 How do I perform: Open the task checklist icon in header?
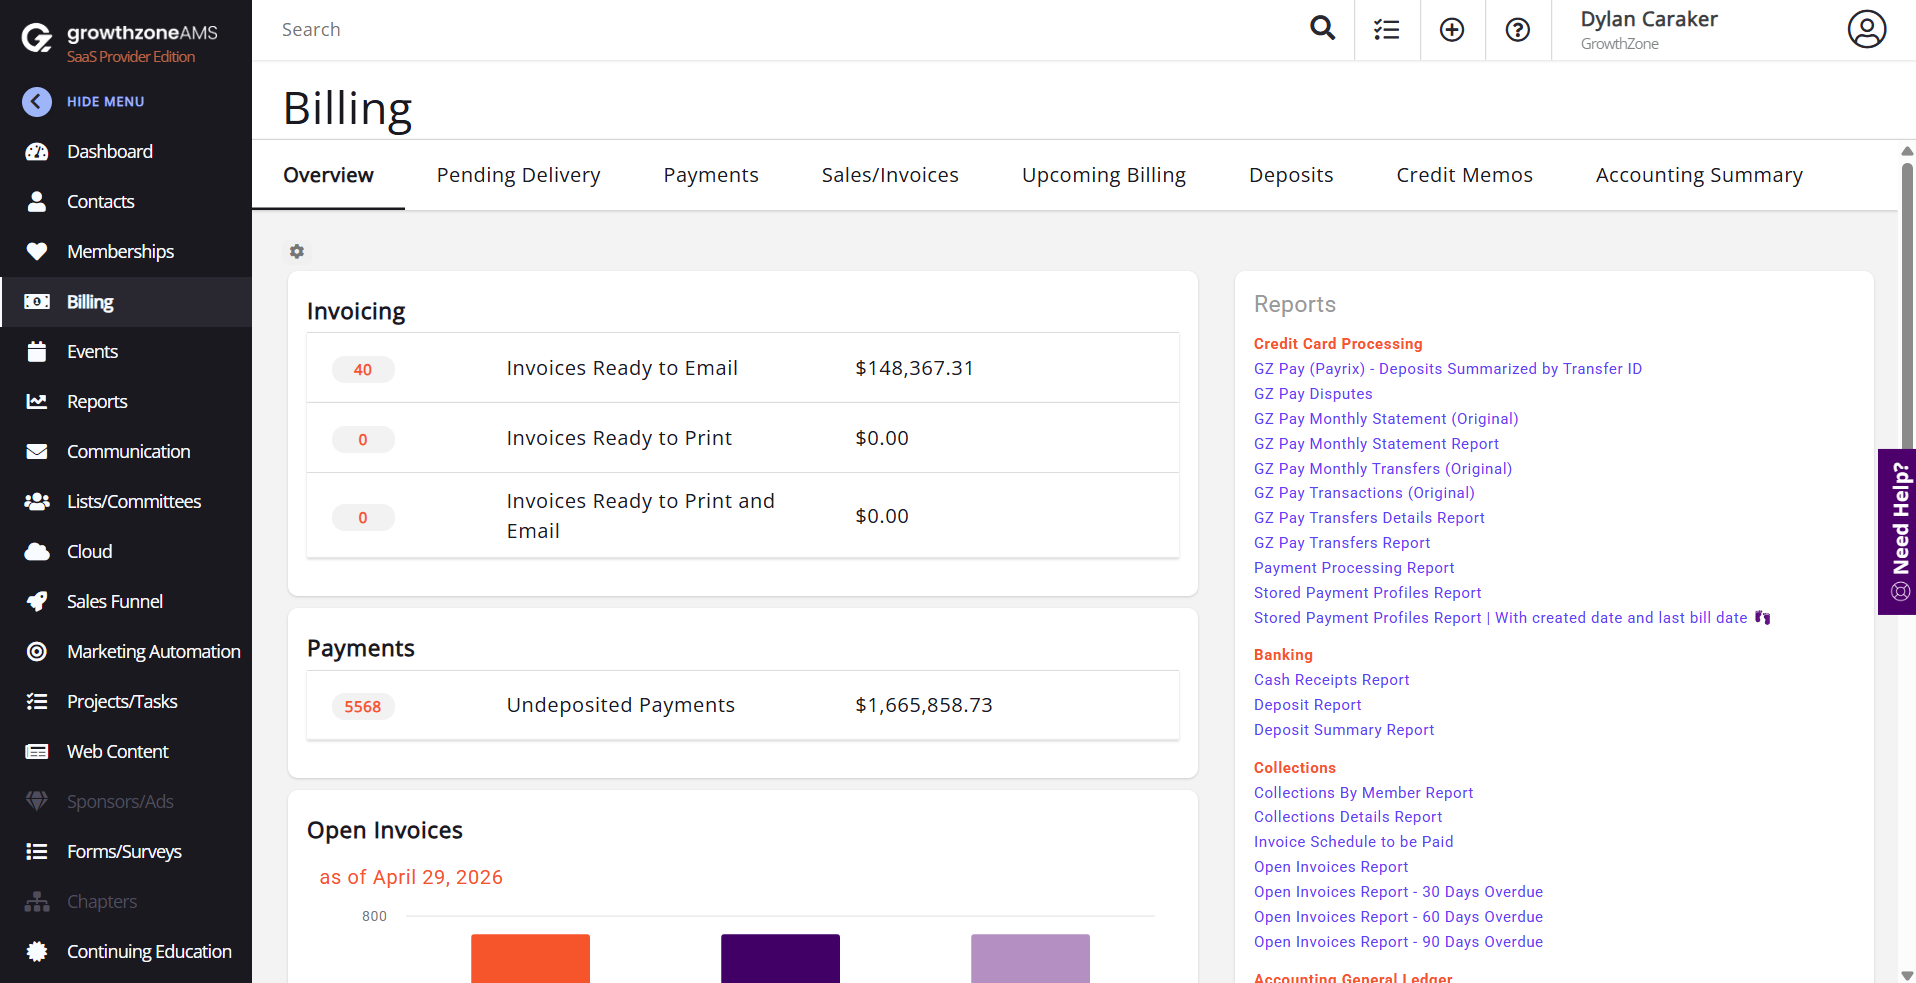[1386, 30]
